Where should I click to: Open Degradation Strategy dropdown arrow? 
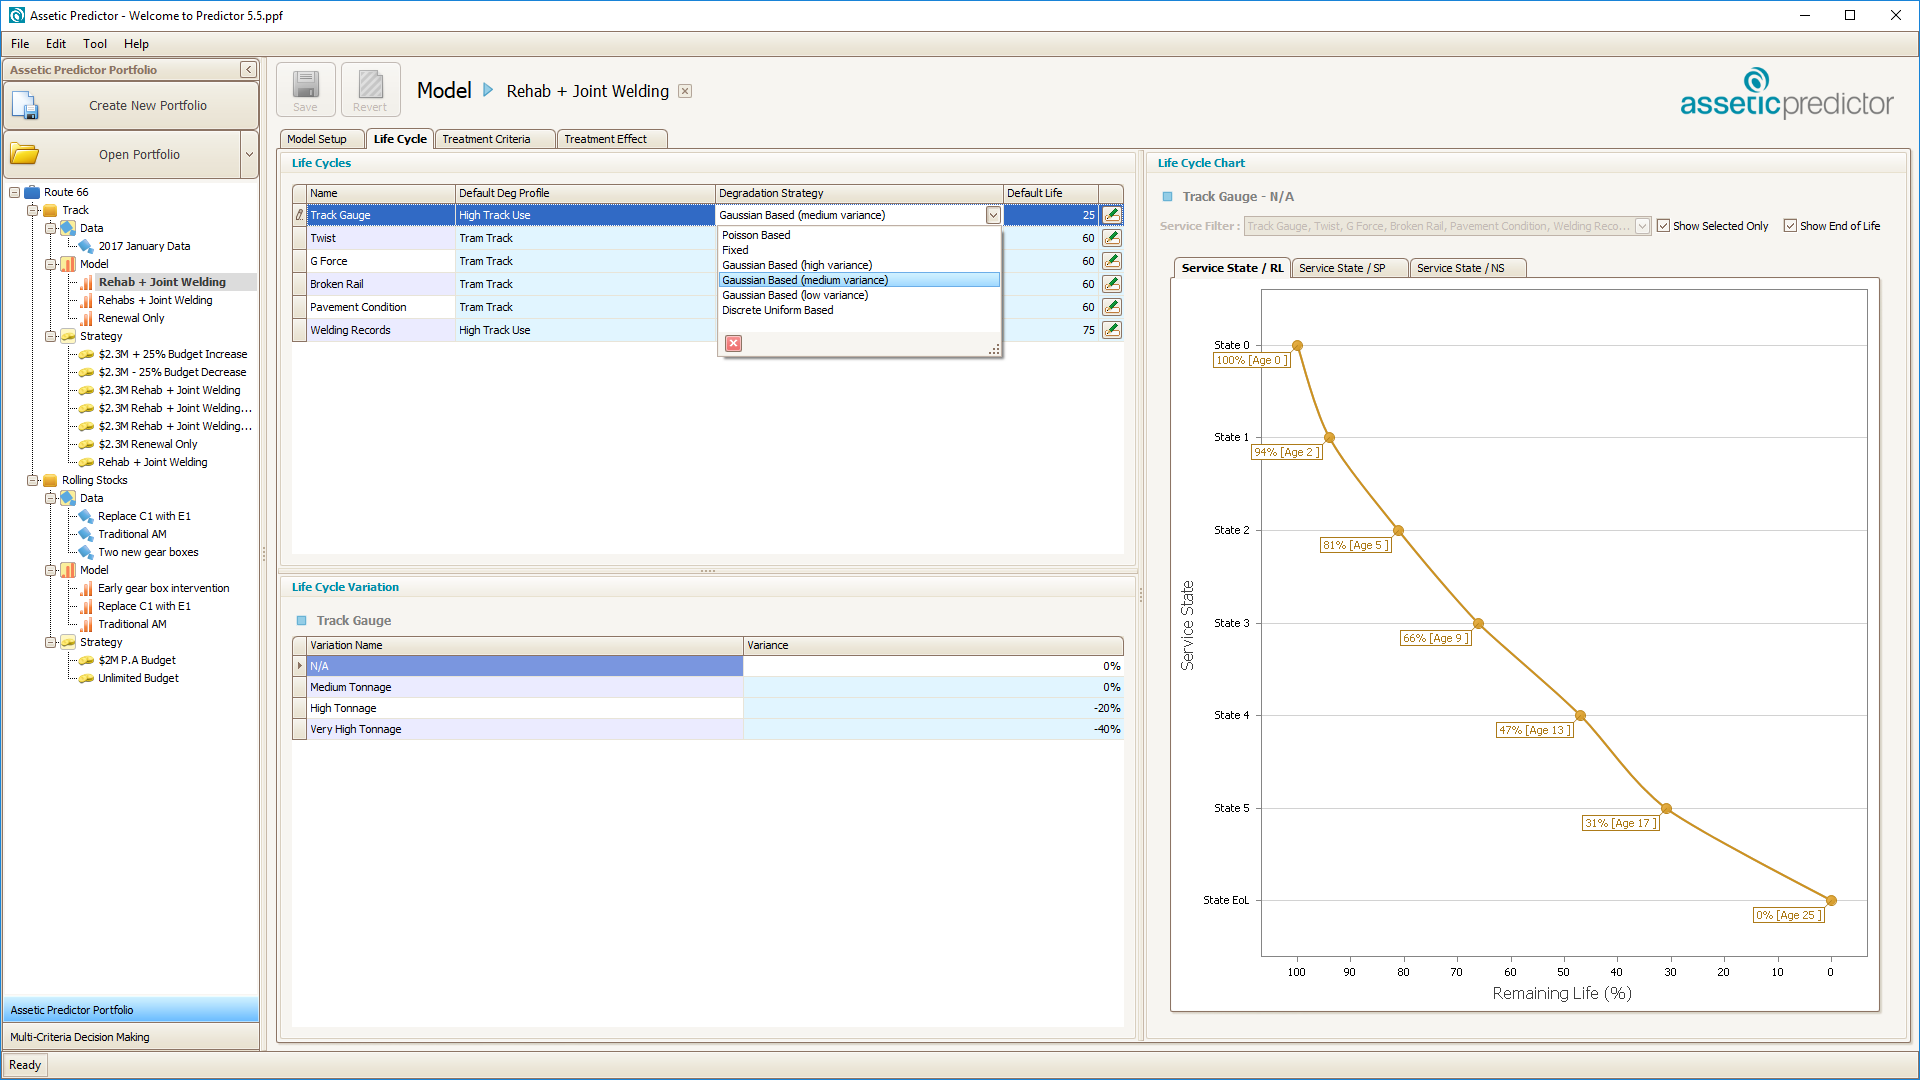point(993,215)
